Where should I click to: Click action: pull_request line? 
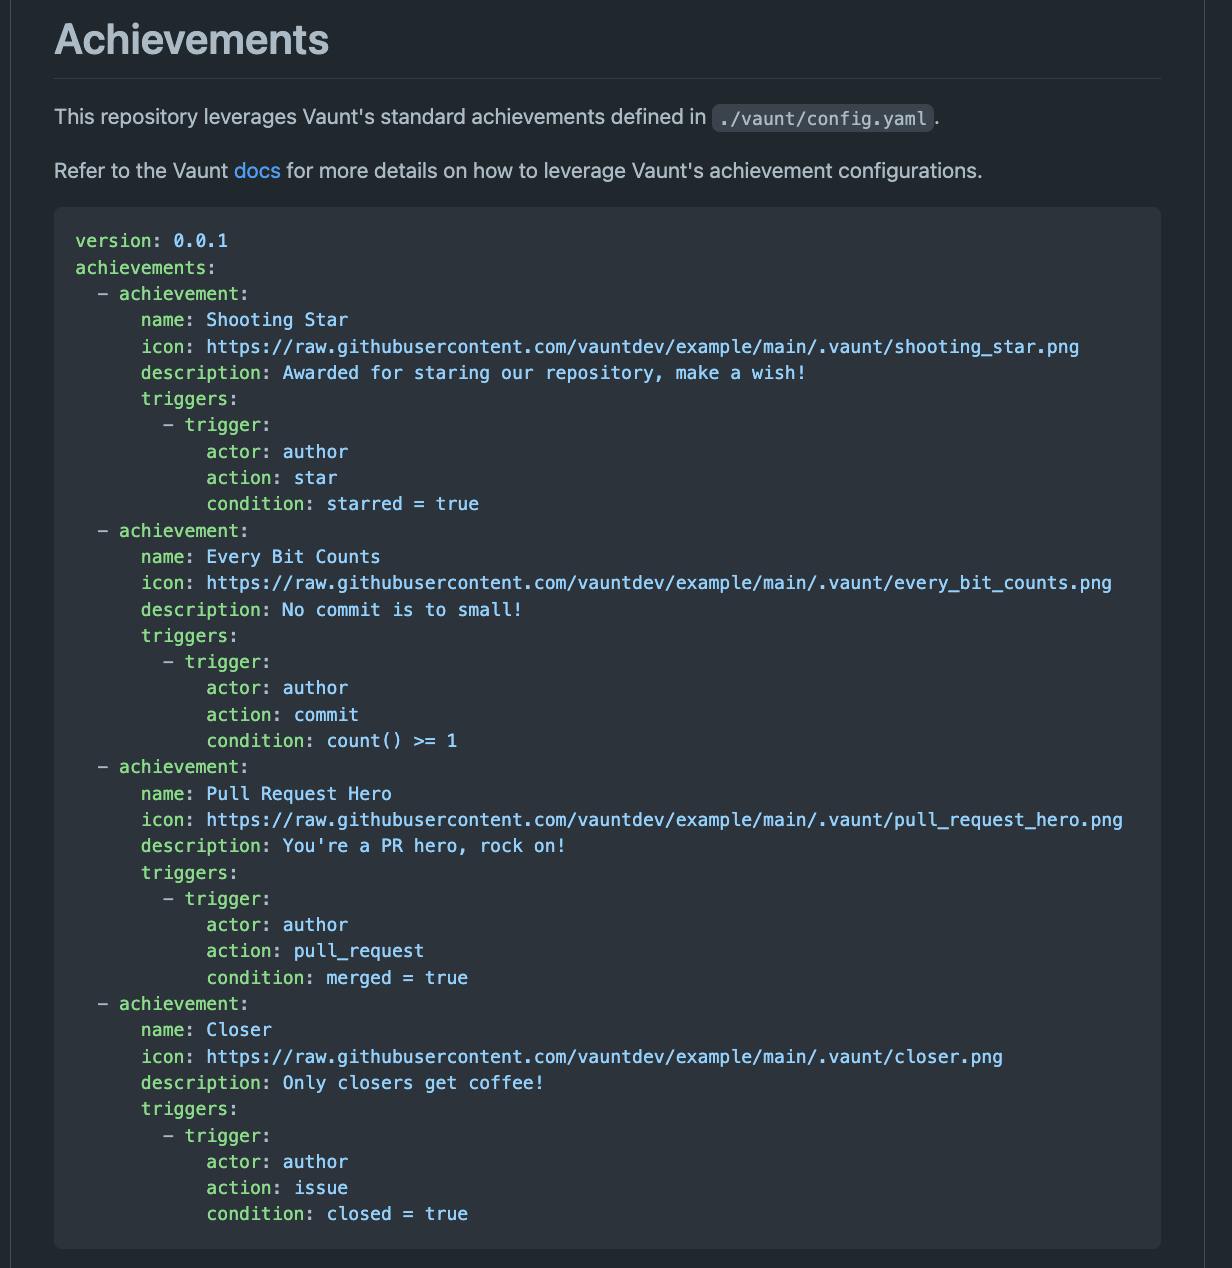click(315, 951)
